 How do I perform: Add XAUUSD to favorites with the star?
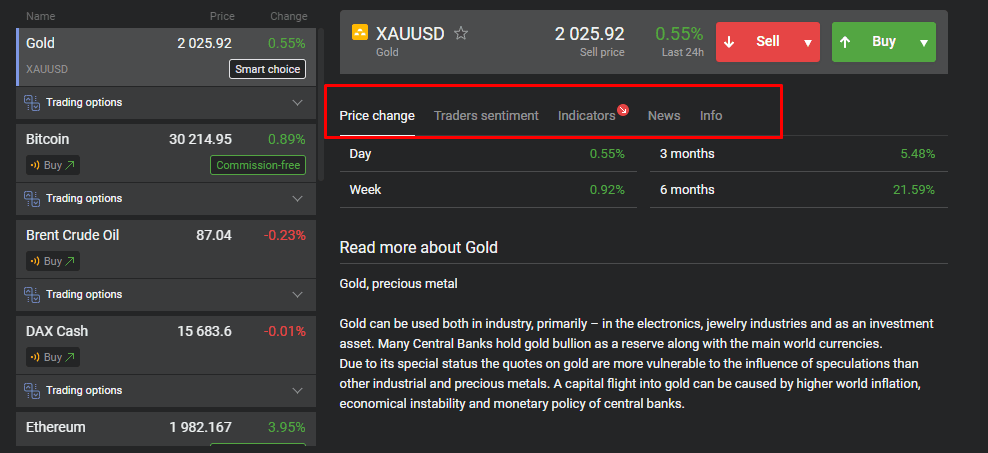(461, 33)
